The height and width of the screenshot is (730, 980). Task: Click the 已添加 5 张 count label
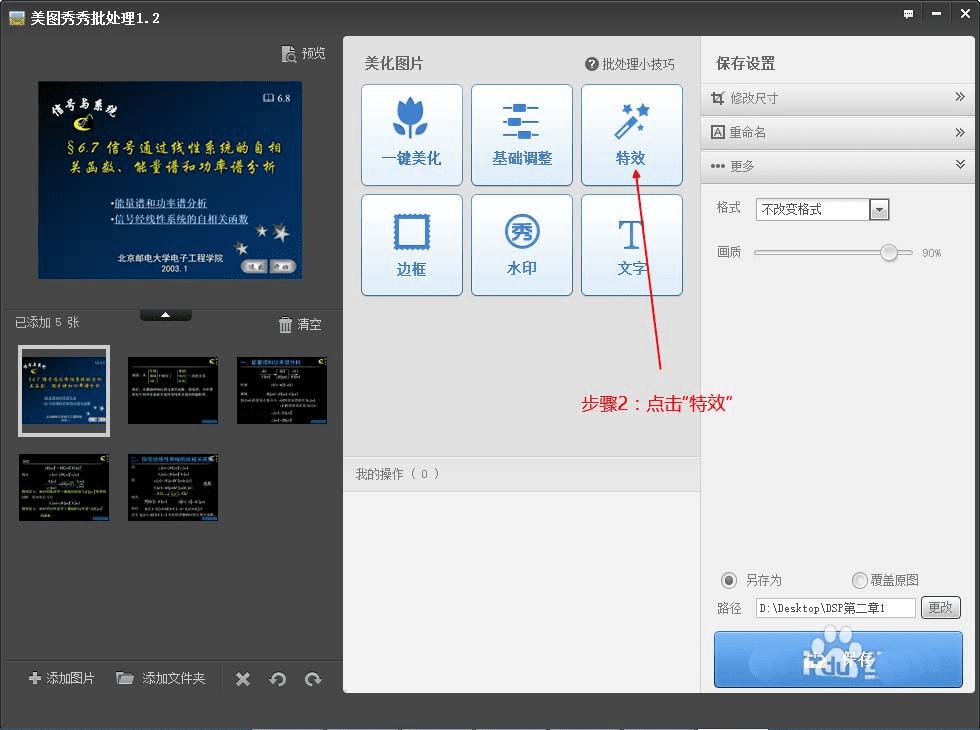47,322
